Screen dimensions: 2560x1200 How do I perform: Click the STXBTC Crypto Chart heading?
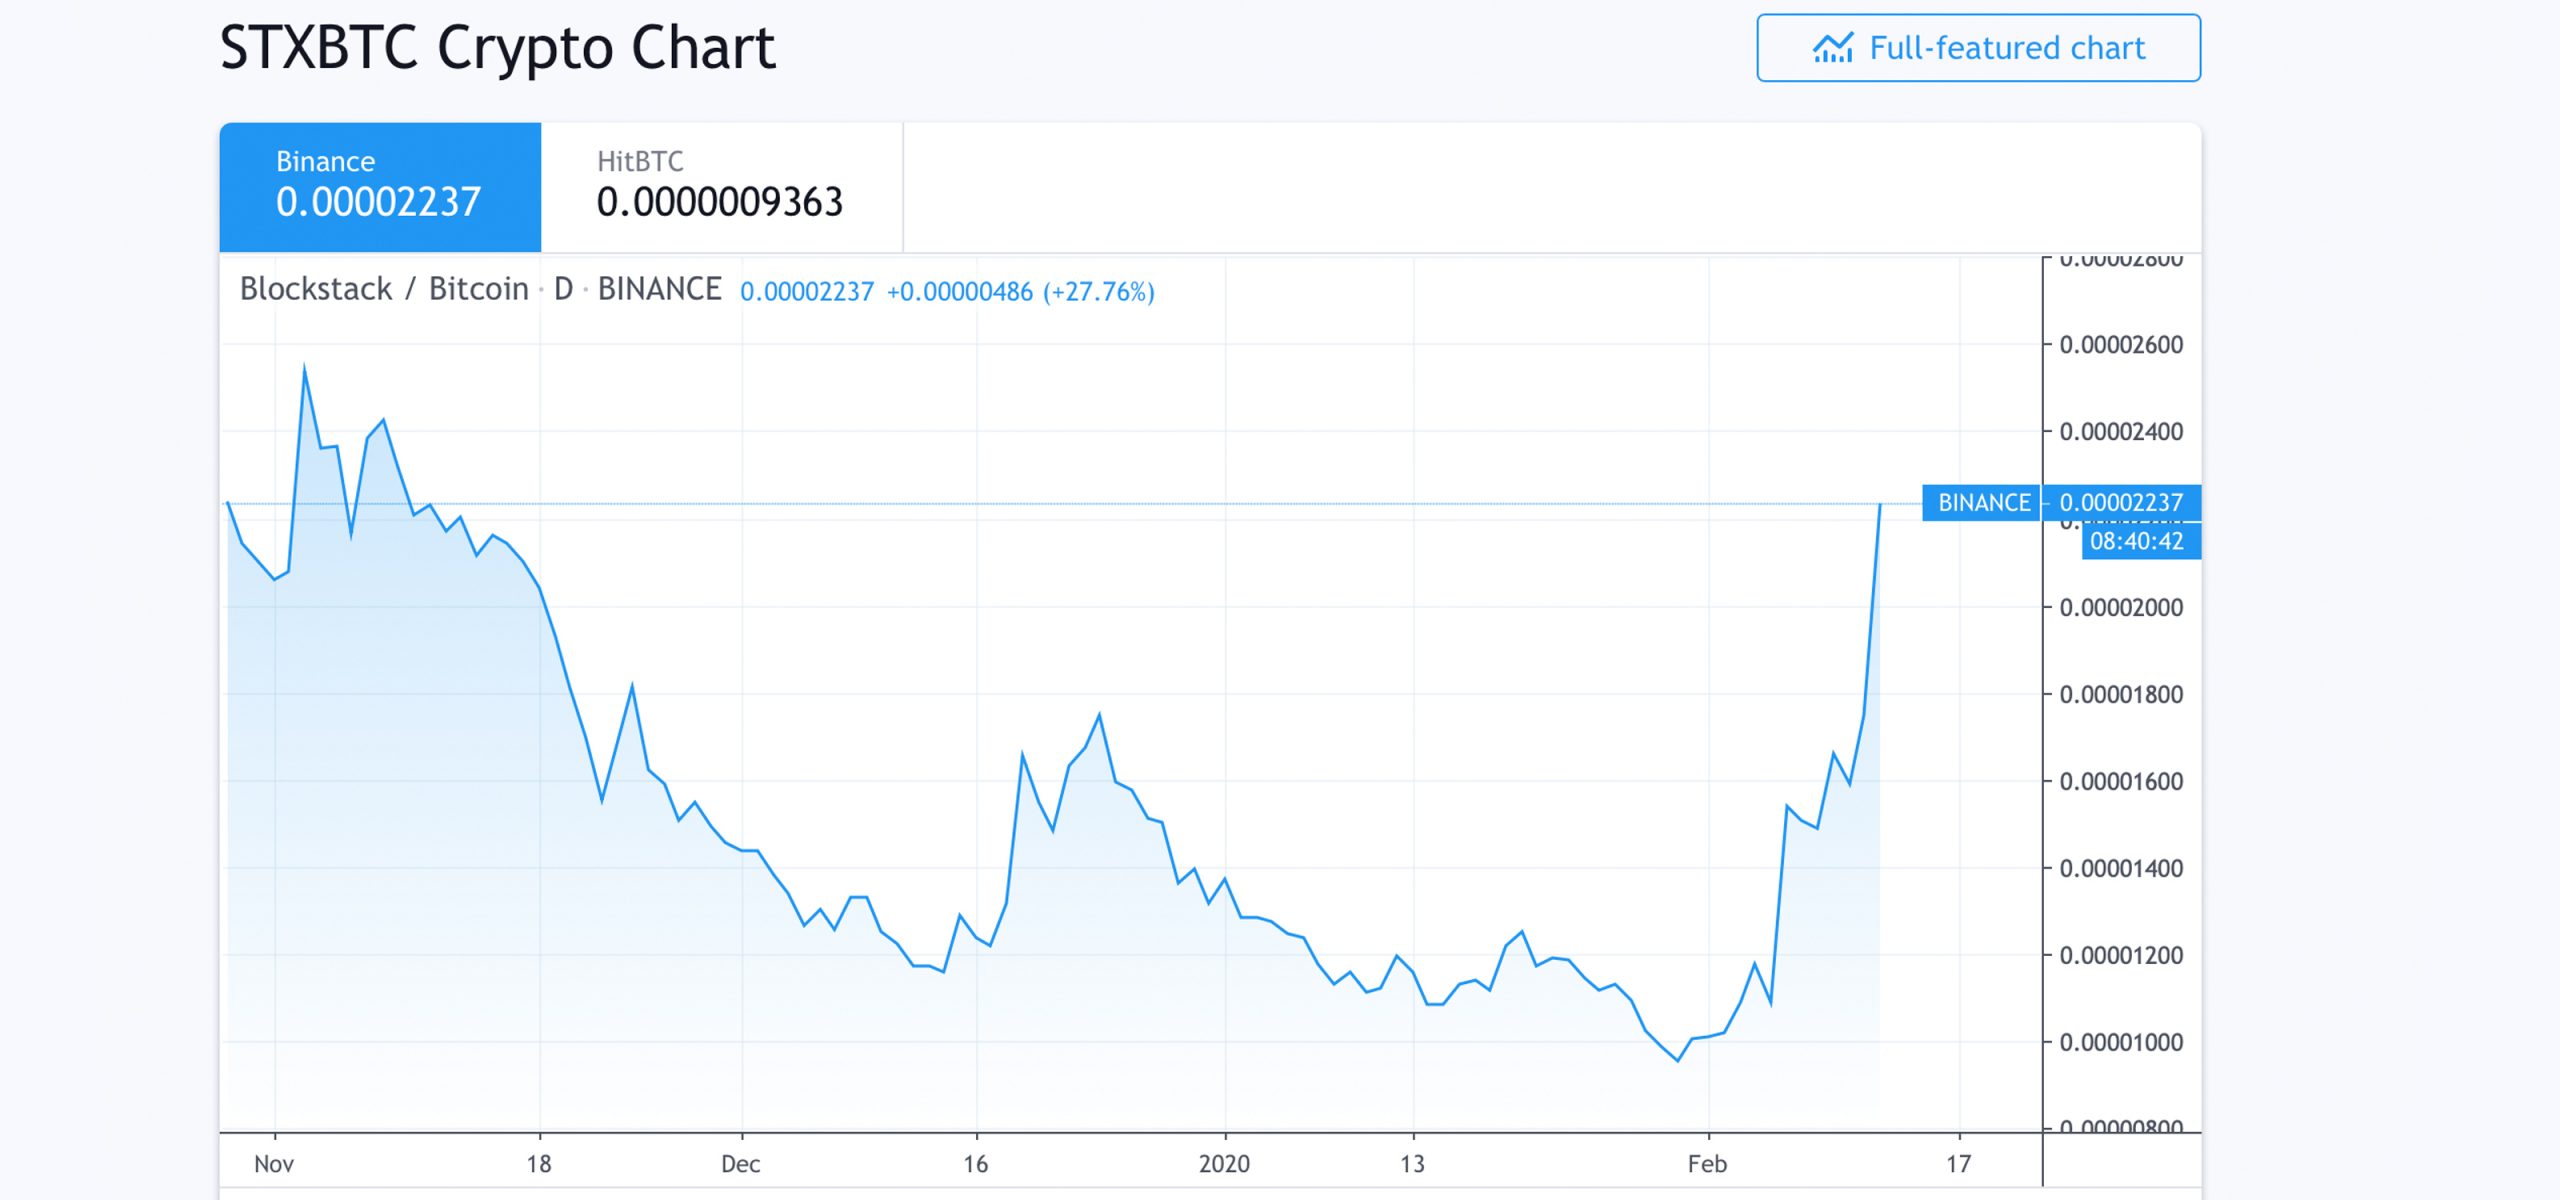click(497, 48)
